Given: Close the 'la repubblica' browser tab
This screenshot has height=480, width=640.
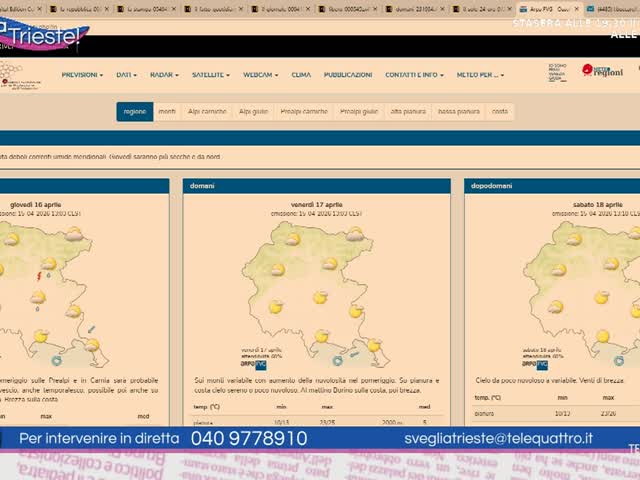Looking at the screenshot, I should coord(108,8).
